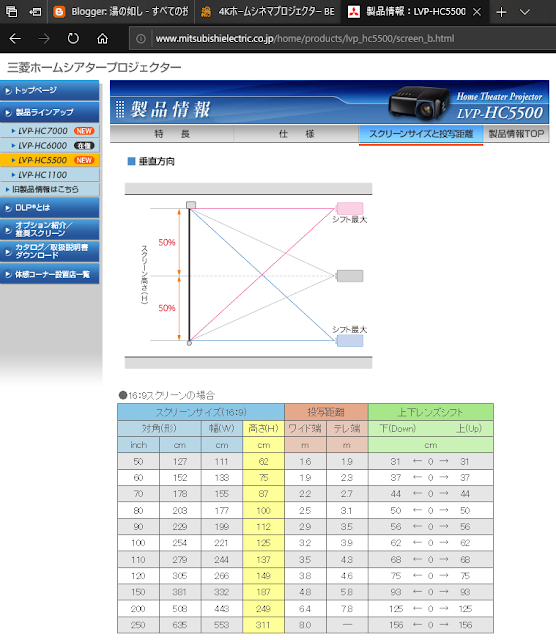556x640 pixels.
Task: Open a new tab with plus icon
Action: coord(501,12)
